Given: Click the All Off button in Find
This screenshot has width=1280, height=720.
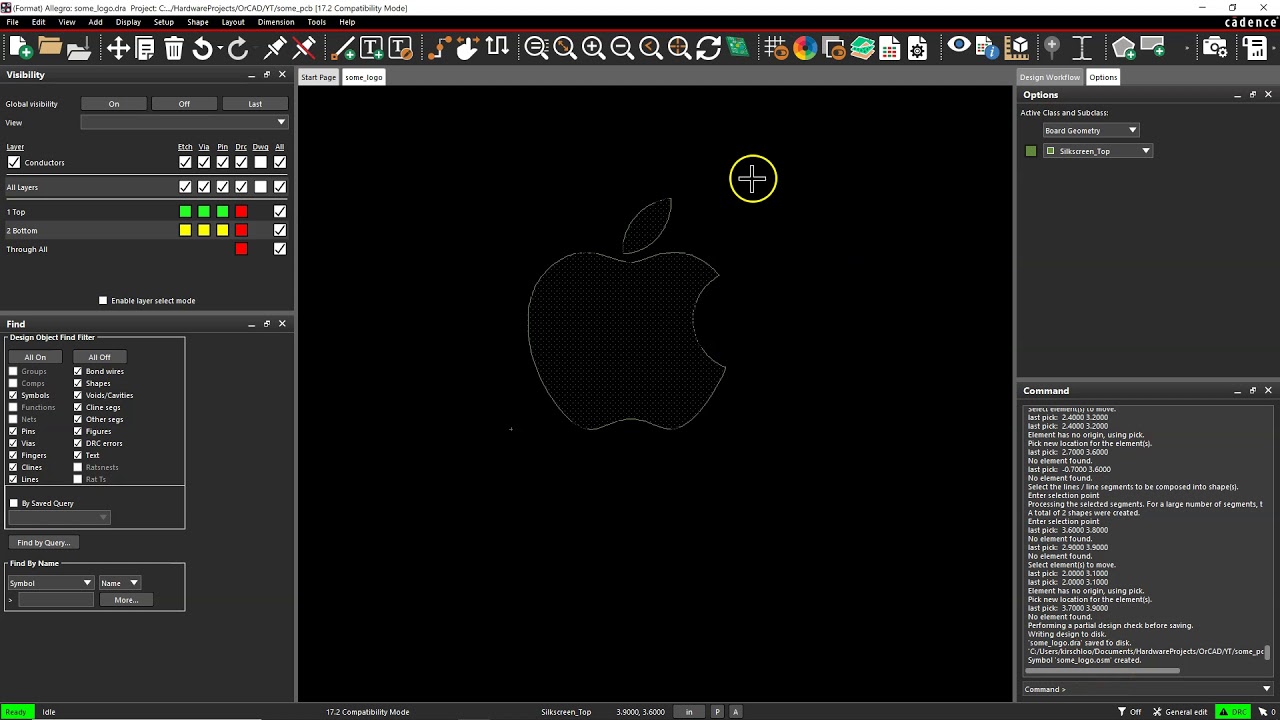Looking at the screenshot, I should pos(99,357).
